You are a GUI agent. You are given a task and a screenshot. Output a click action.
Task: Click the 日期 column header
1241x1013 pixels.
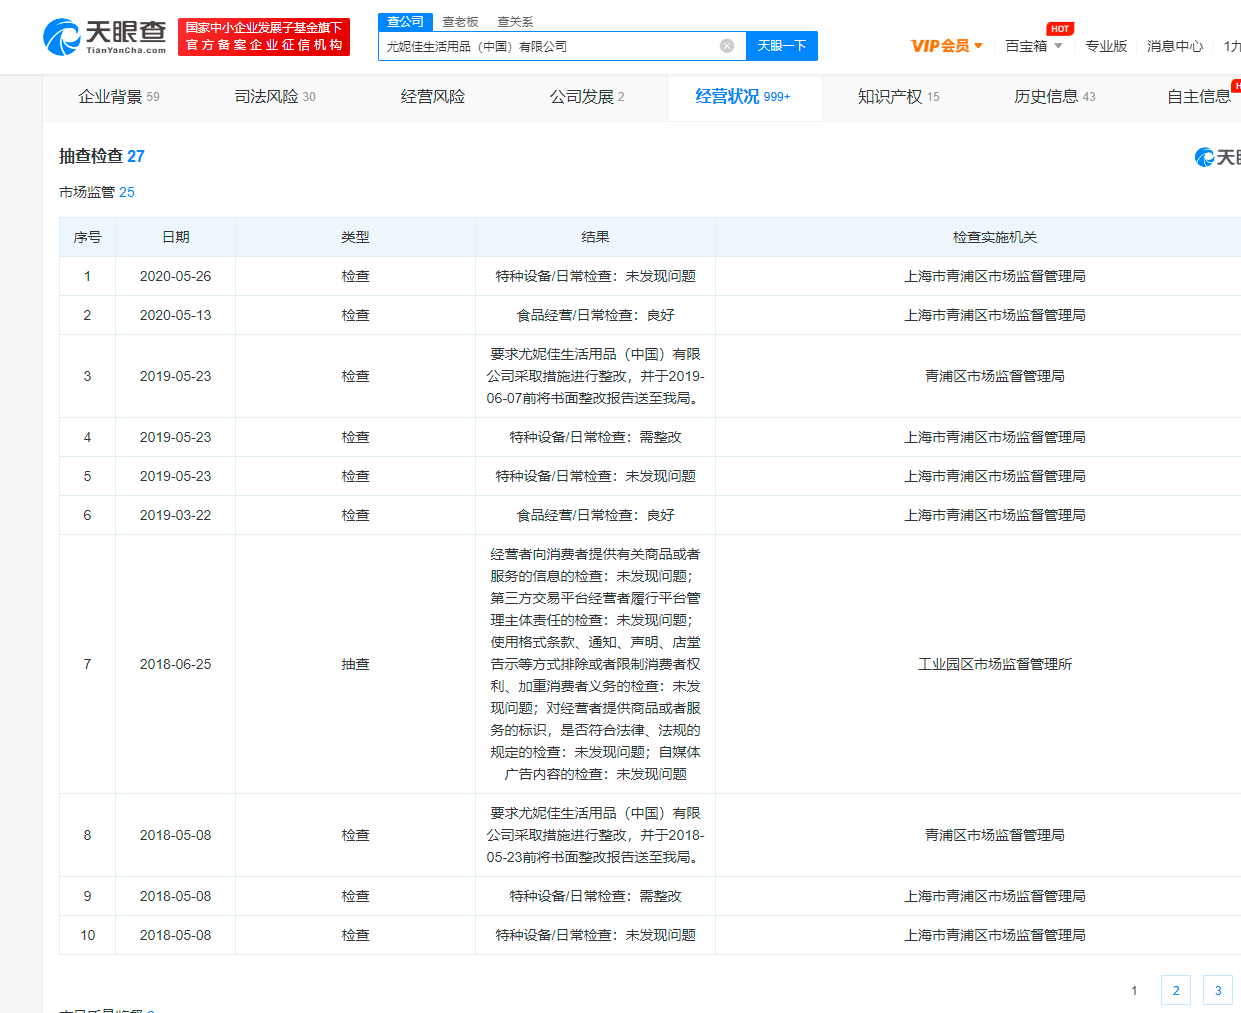pos(176,237)
